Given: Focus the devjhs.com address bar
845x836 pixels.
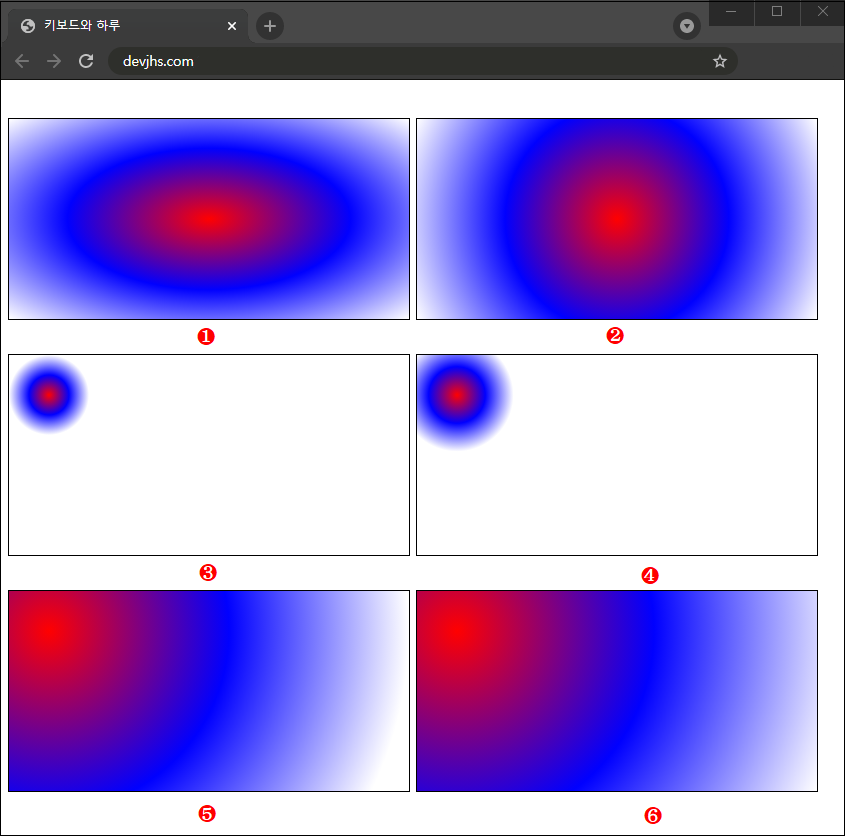Looking at the screenshot, I should [x=422, y=61].
